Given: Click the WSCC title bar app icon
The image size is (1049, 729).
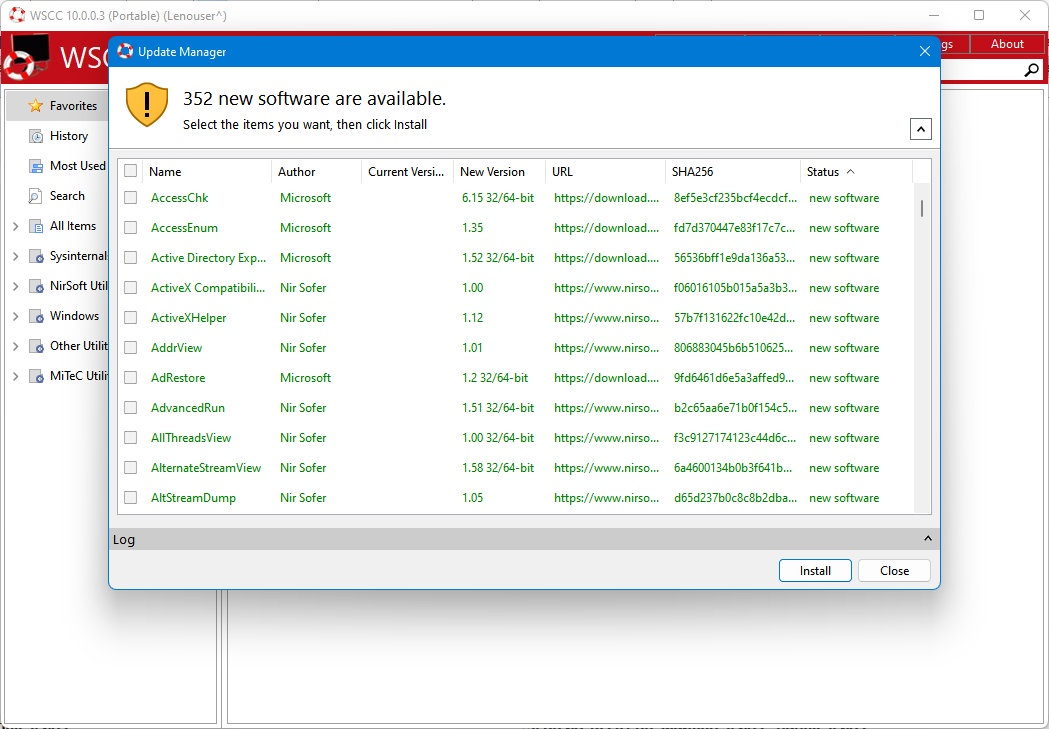Looking at the screenshot, I should coord(17,15).
